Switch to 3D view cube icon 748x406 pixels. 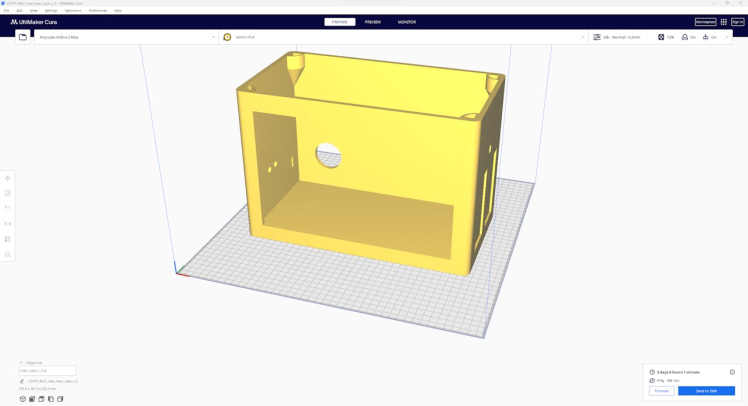[x=23, y=399]
